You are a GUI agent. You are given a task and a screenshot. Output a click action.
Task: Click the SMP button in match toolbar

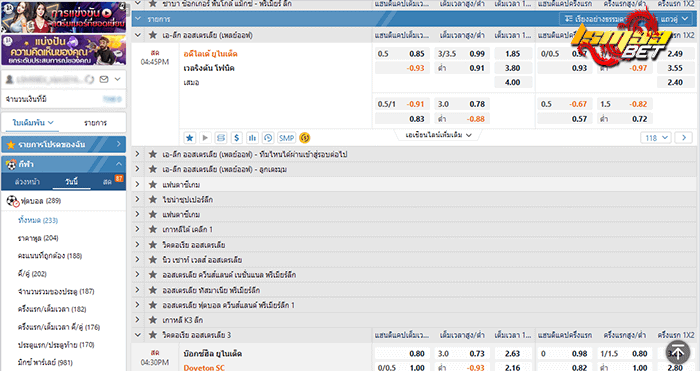[286, 138]
